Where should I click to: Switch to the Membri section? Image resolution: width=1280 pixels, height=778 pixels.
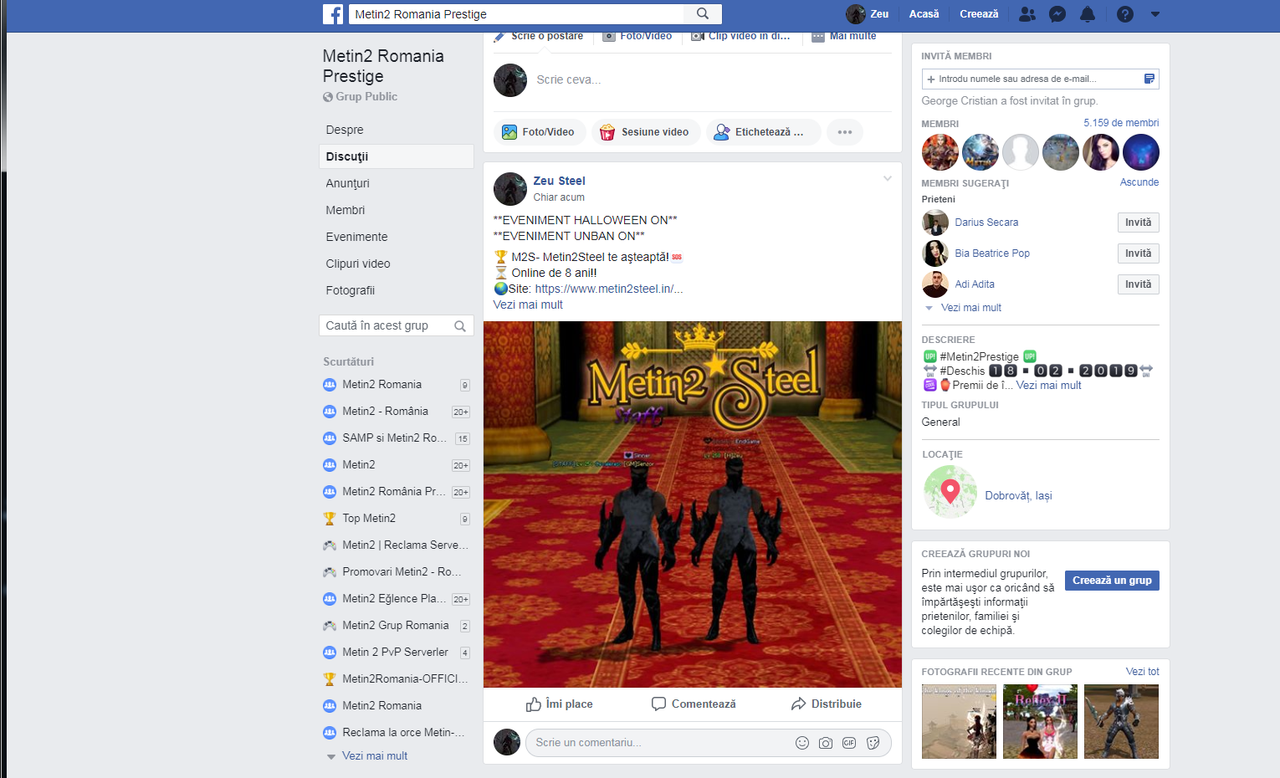point(345,209)
